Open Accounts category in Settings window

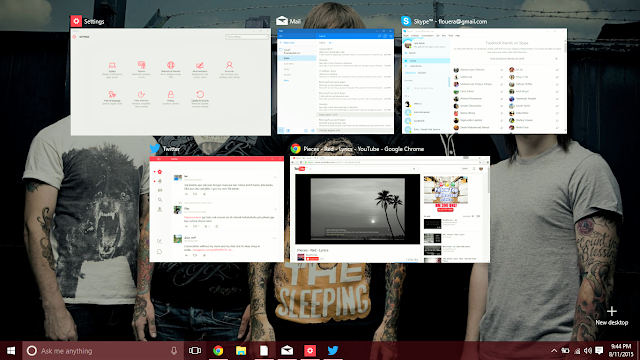pyautogui.click(x=229, y=69)
